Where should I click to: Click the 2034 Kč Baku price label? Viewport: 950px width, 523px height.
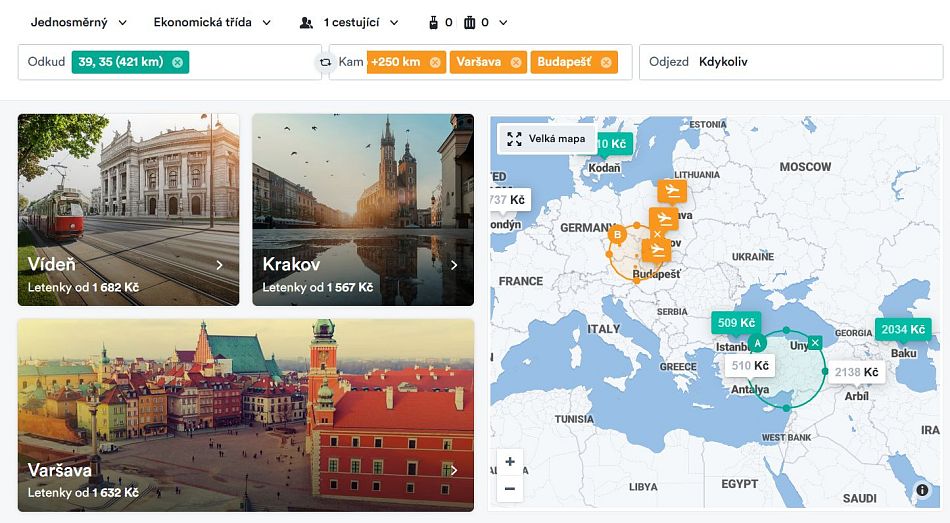tap(902, 330)
